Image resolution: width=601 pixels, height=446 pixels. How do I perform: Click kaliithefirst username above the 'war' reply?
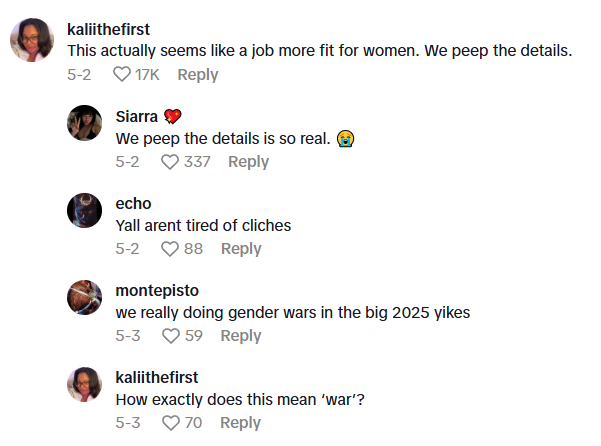click(x=157, y=377)
